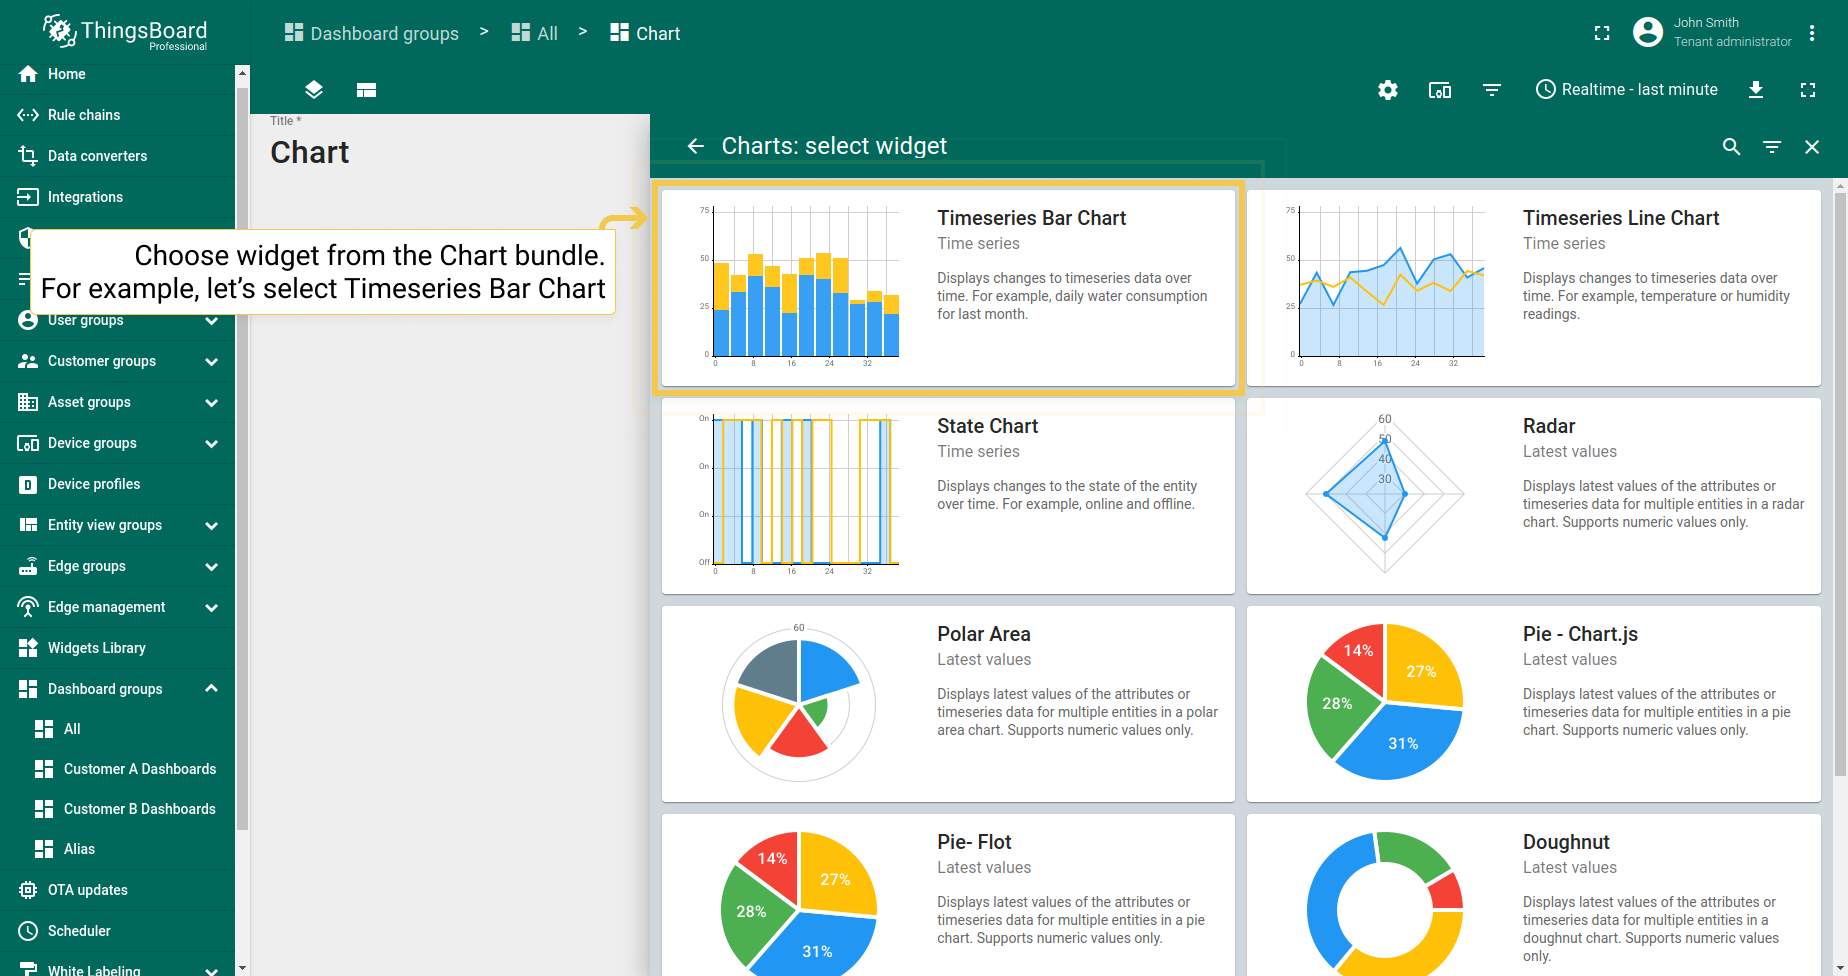This screenshot has width=1848, height=976.
Task: Go to Home in sidebar
Action: [x=118, y=74]
